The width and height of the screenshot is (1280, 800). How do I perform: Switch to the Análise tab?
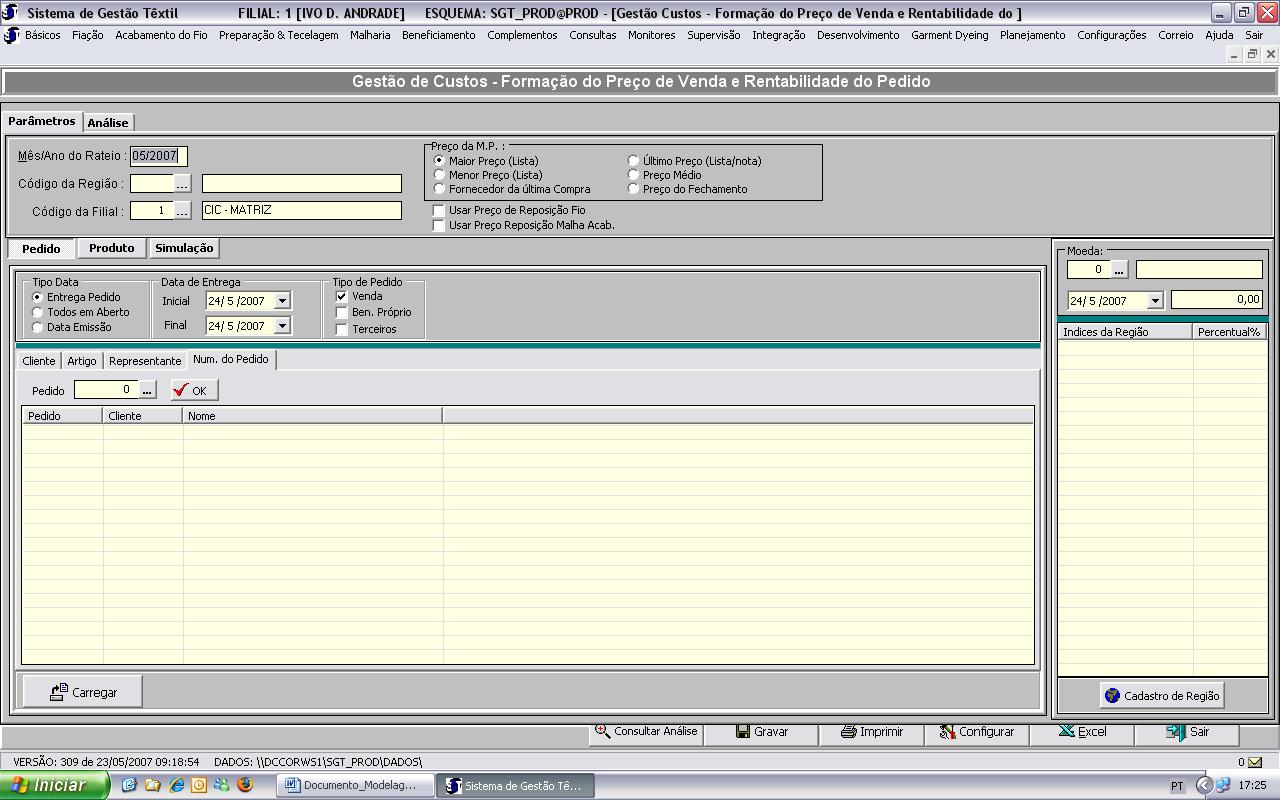coord(108,123)
